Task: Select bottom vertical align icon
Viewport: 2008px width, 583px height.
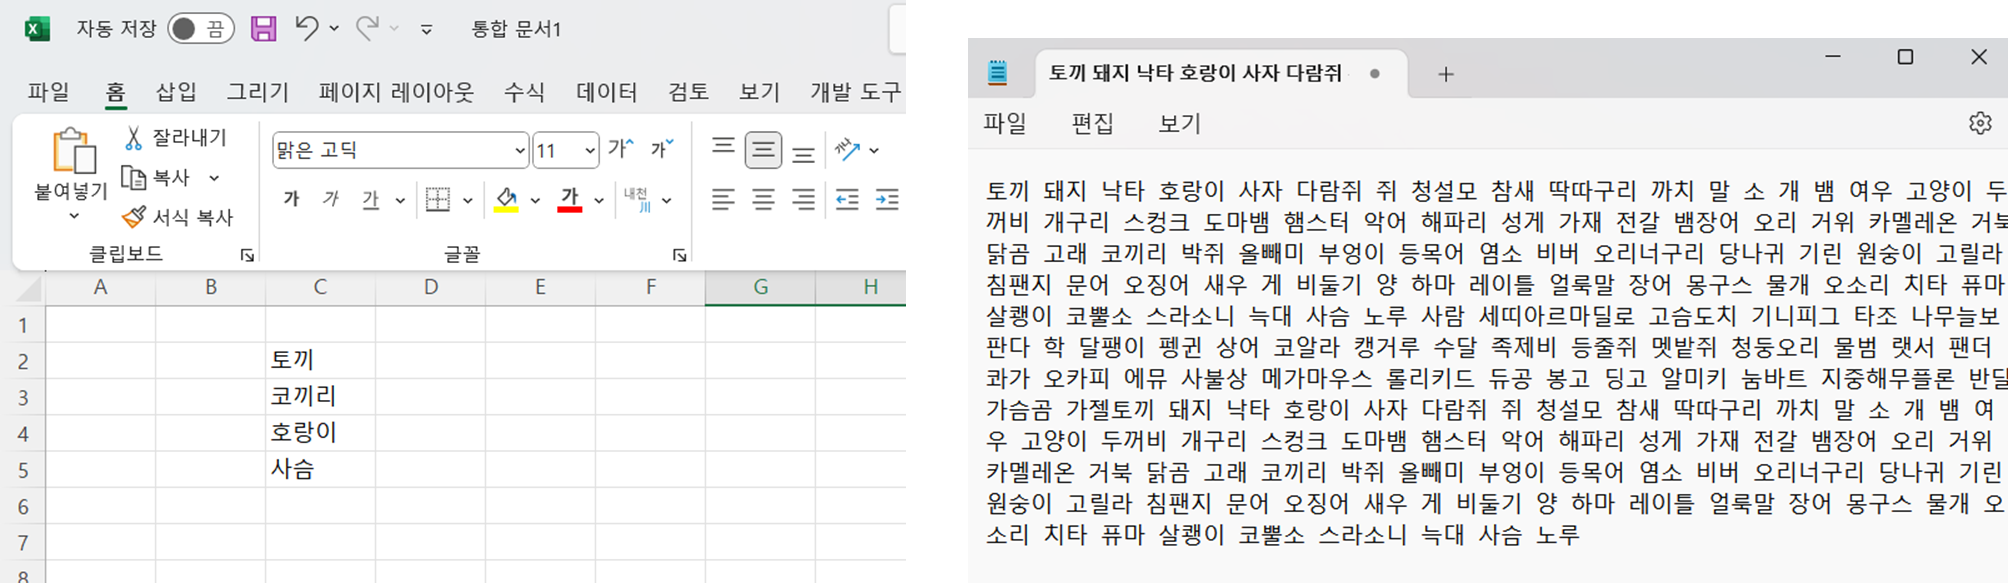Action: click(x=803, y=153)
